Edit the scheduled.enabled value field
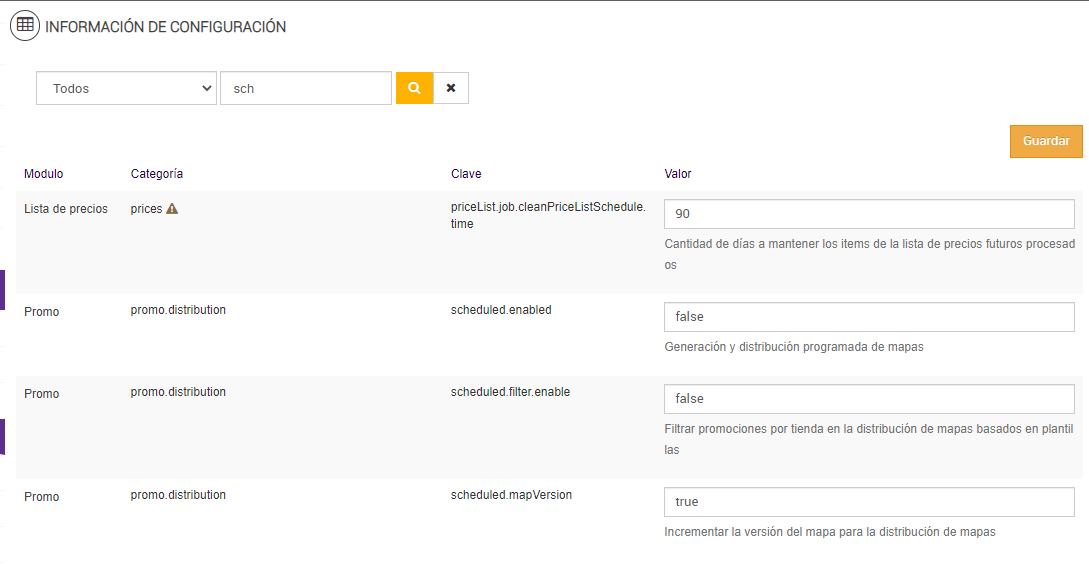The image size is (1089, 567). pyautogui.click(x=869, y=317)
